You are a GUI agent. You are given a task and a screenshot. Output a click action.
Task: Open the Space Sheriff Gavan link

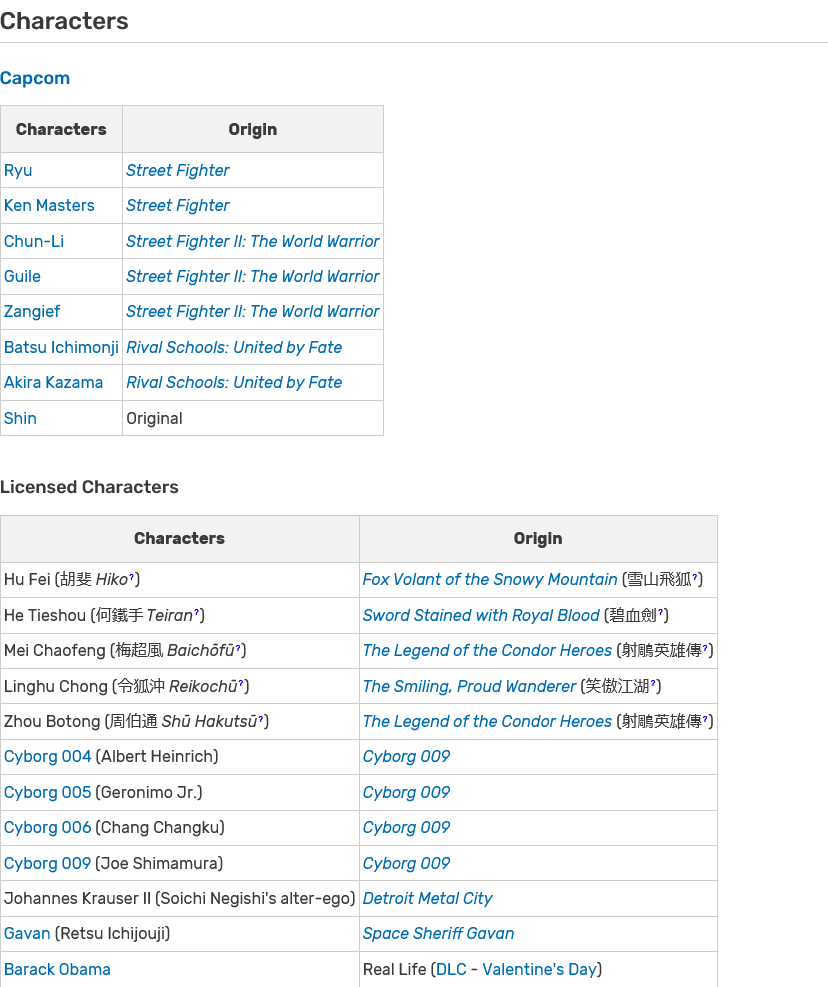[x=438, y=934]
